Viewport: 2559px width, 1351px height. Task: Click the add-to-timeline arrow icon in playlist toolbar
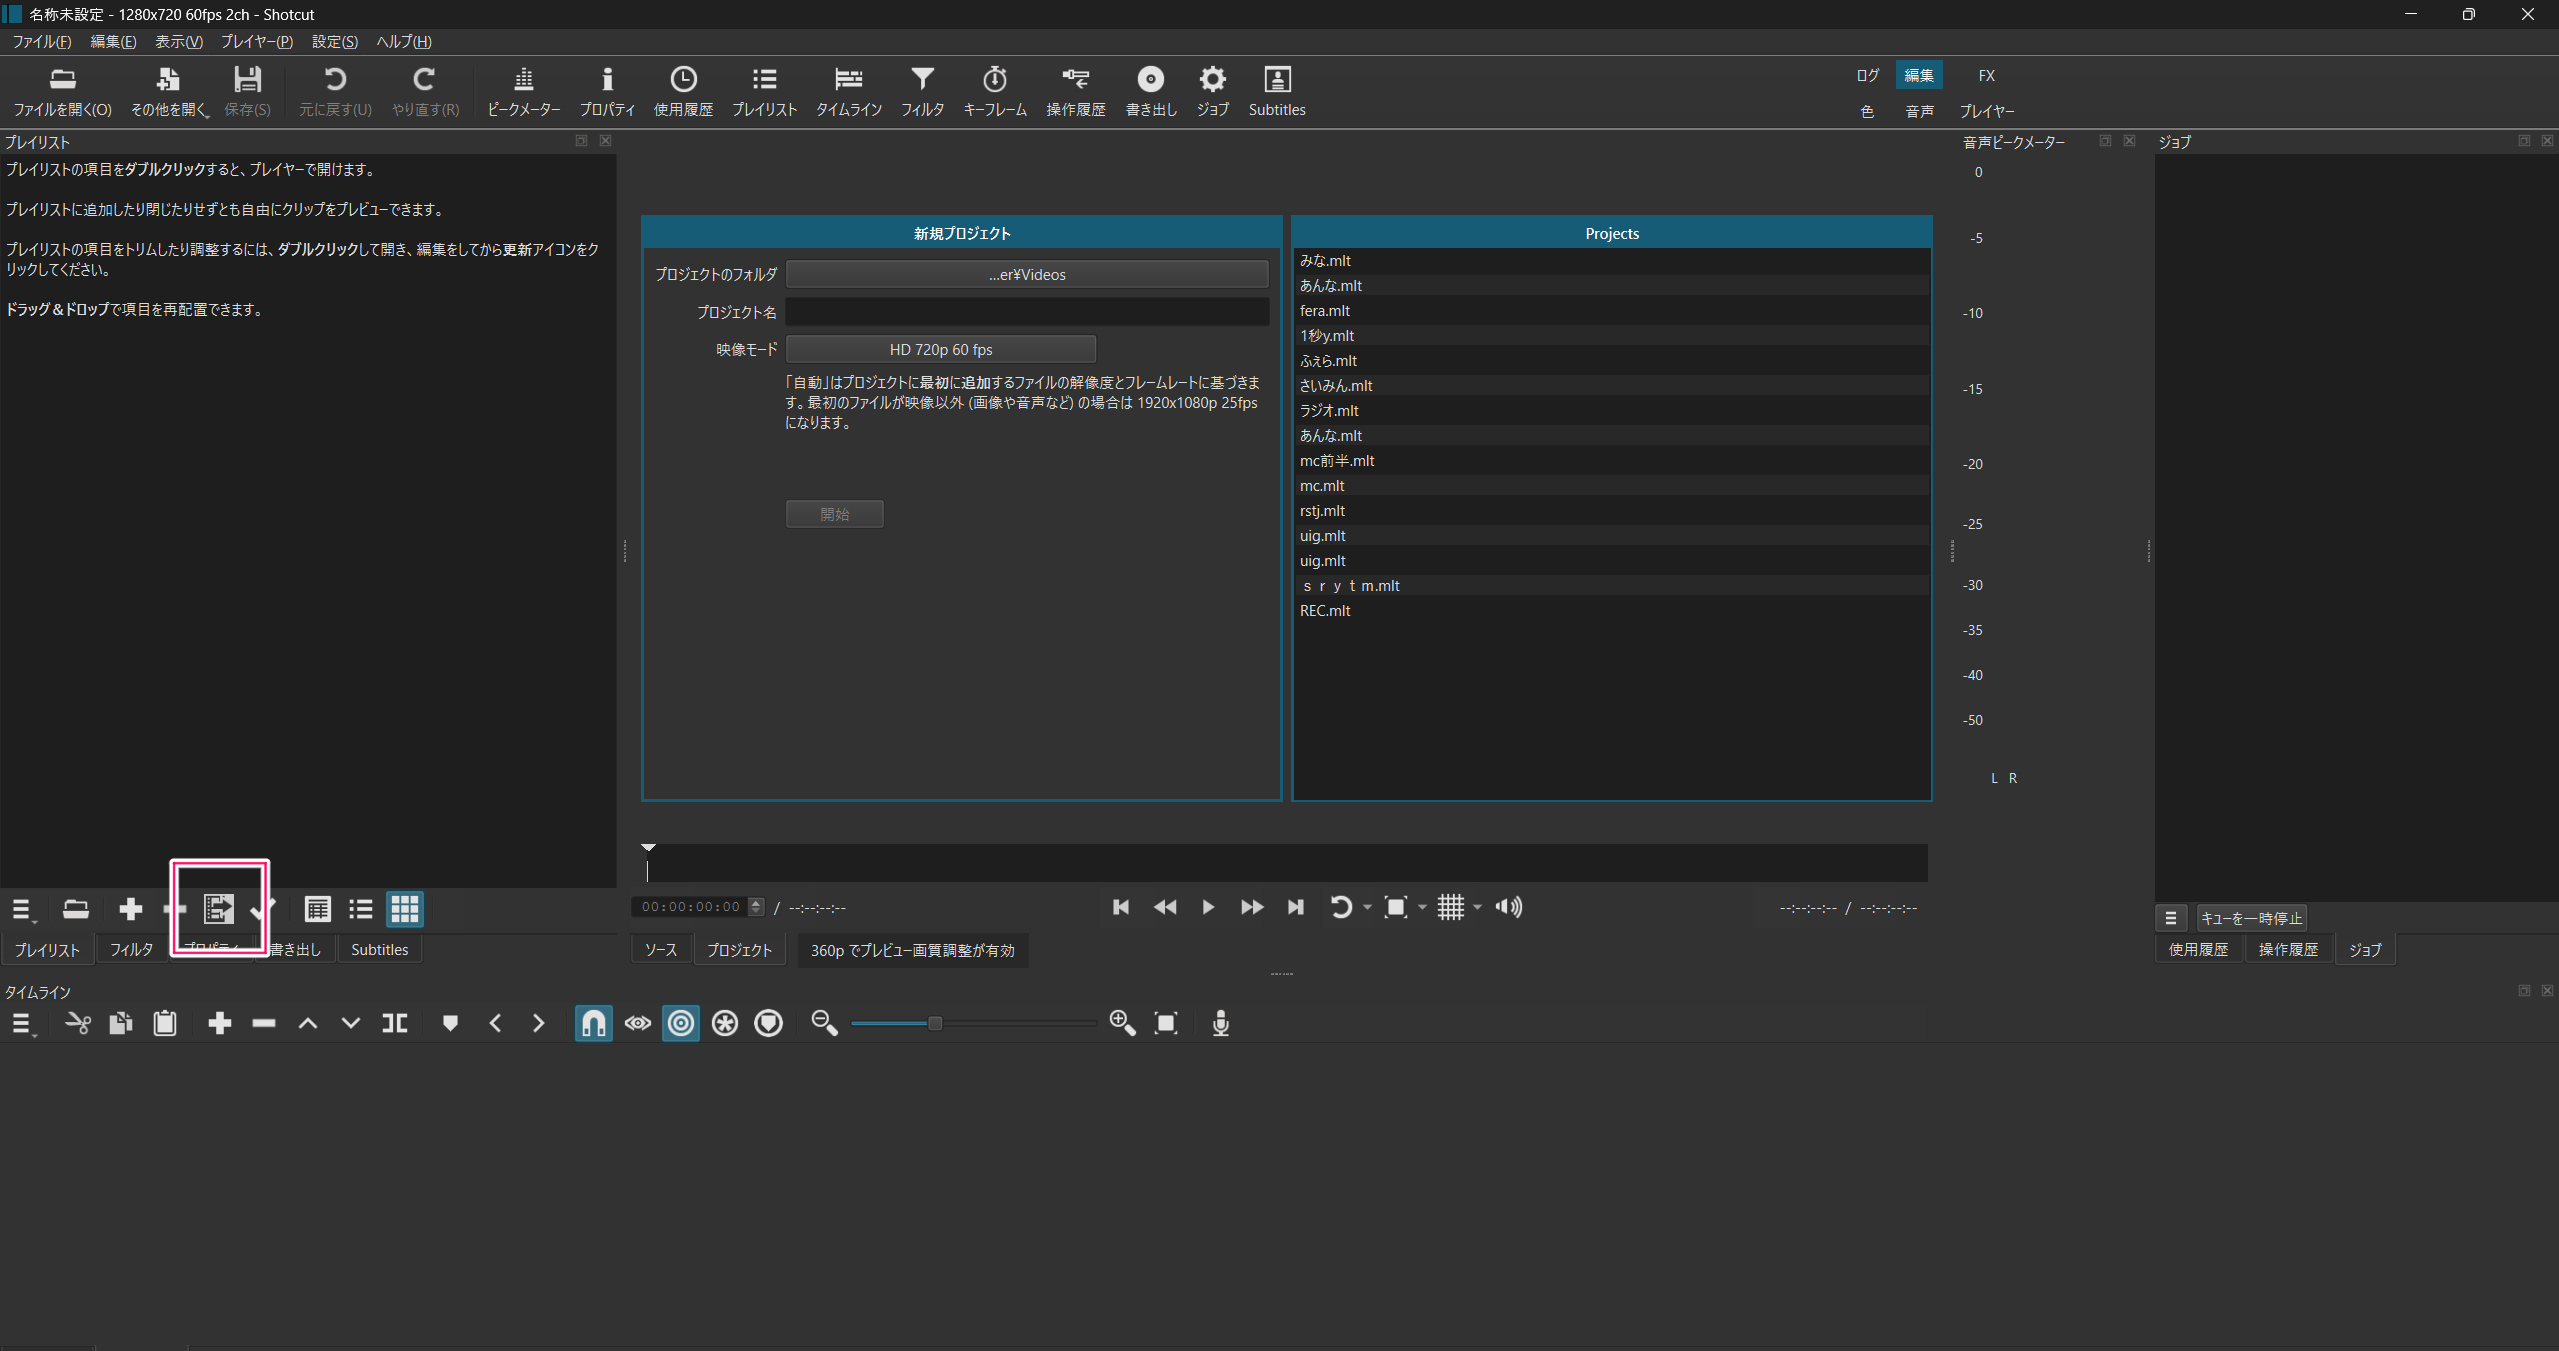click(x=219, y=909)
